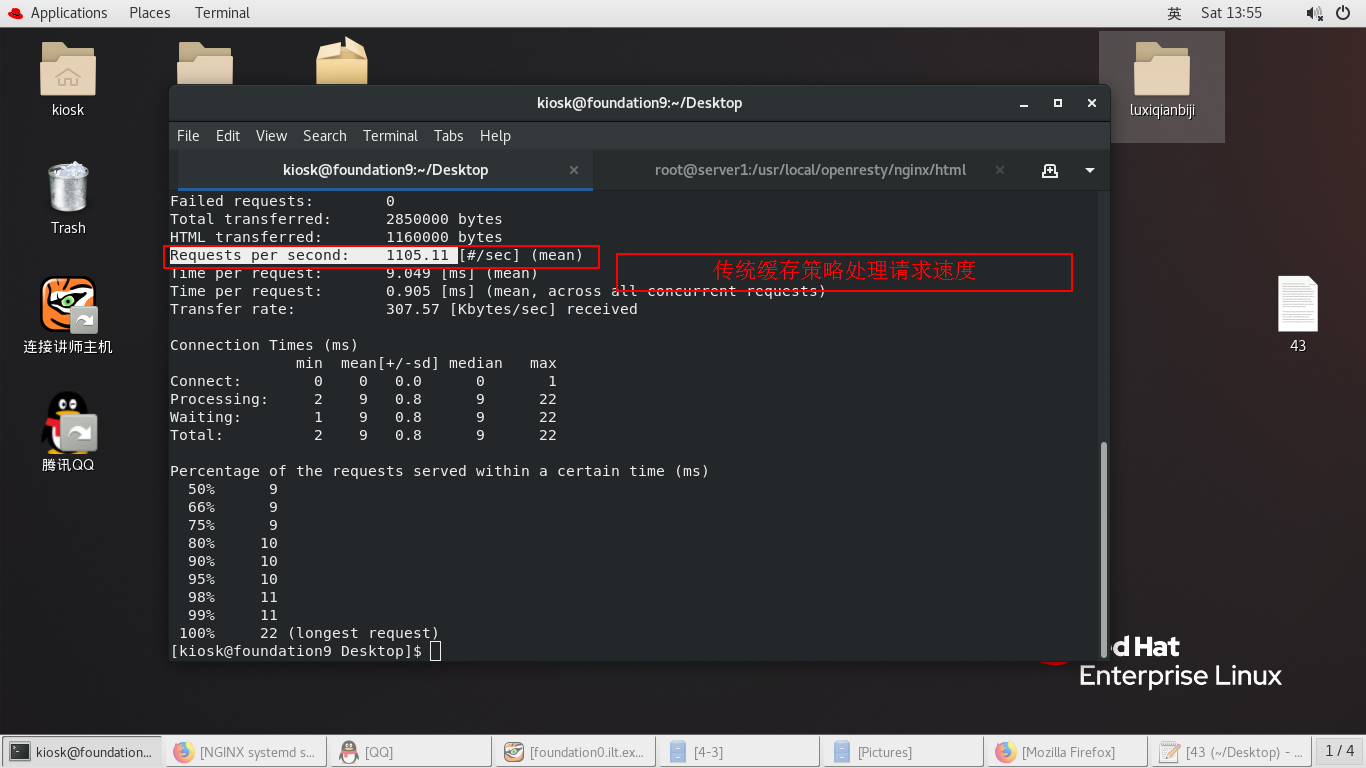
Task: Click 'Connection Times (ms)' heading
Action: 264,345
